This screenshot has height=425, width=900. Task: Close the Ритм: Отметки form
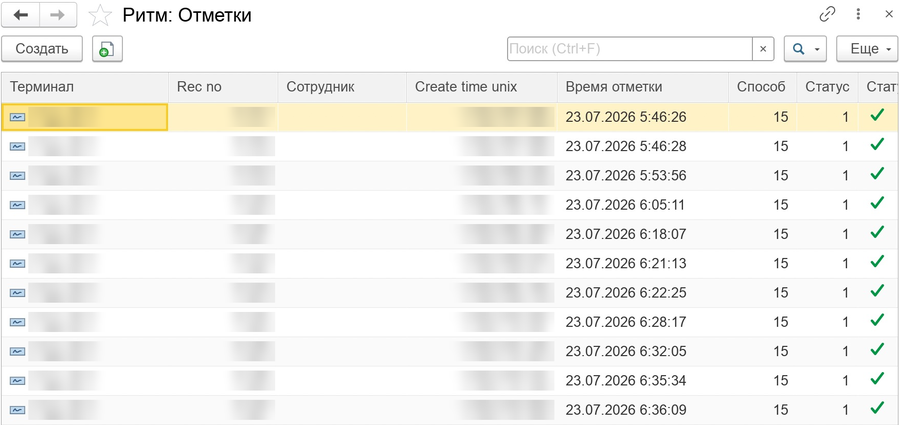tap(889, 15)
